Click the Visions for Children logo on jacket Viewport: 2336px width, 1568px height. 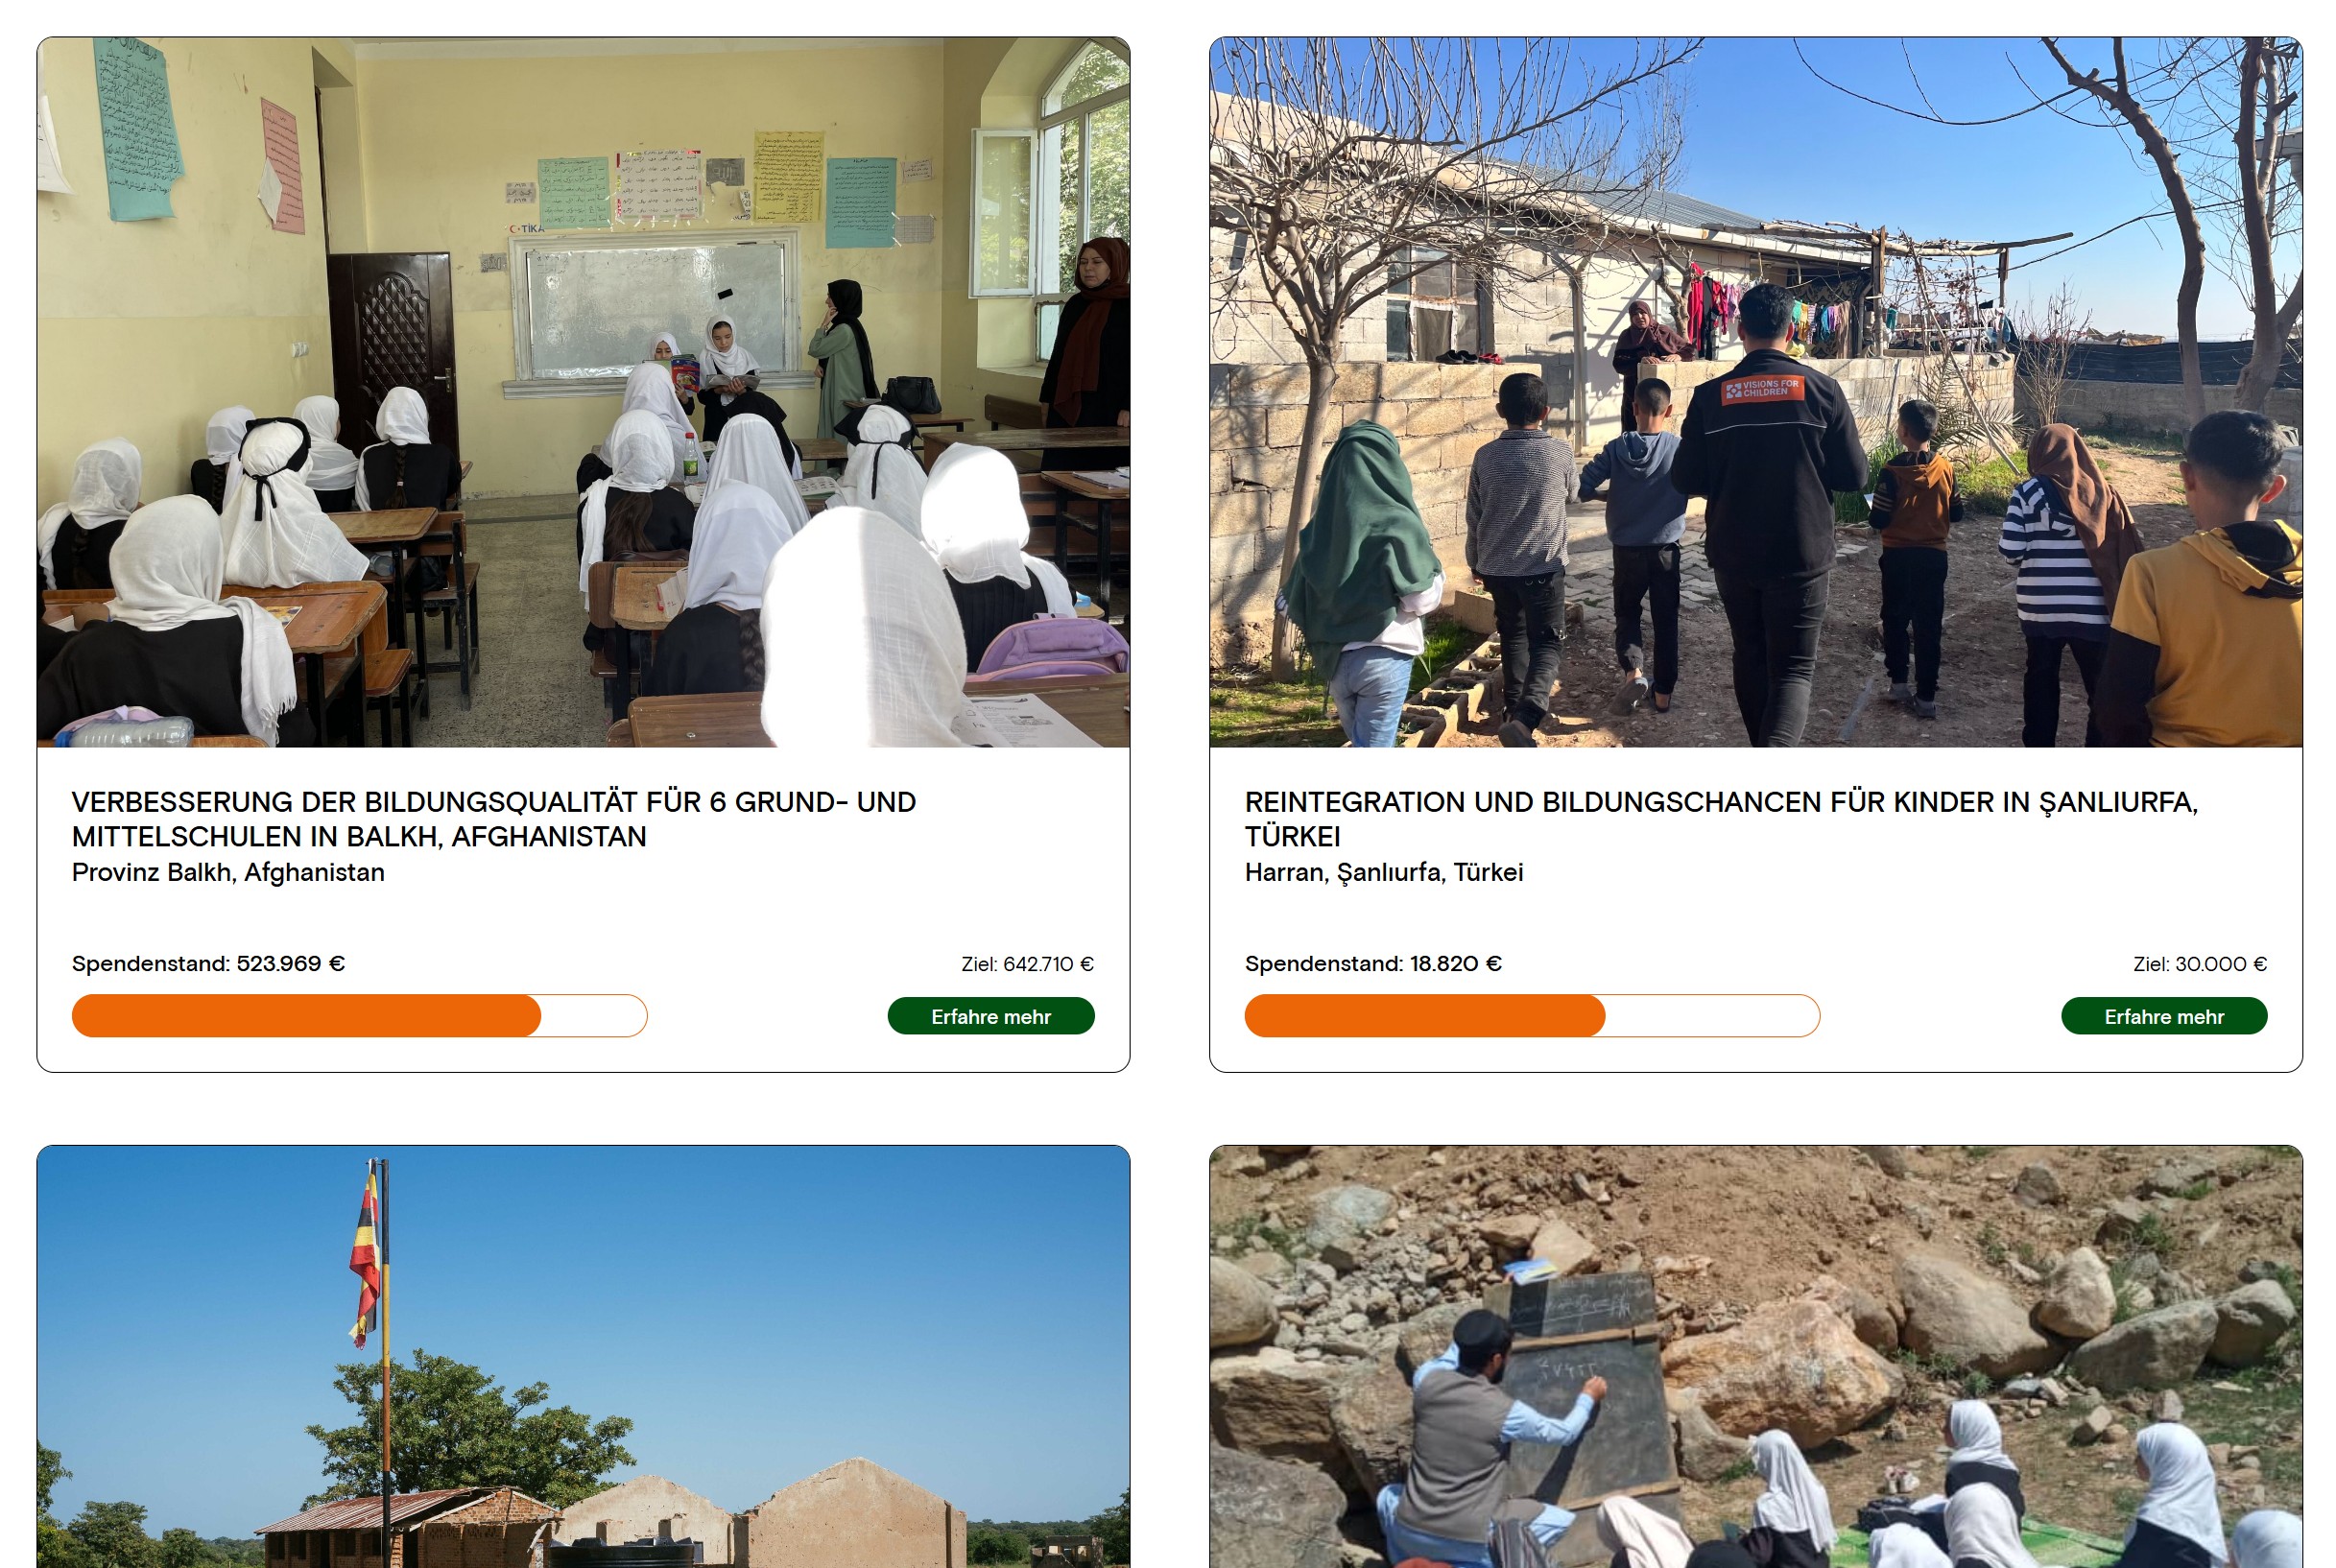pyautogui.click(x=1762, y=389)
